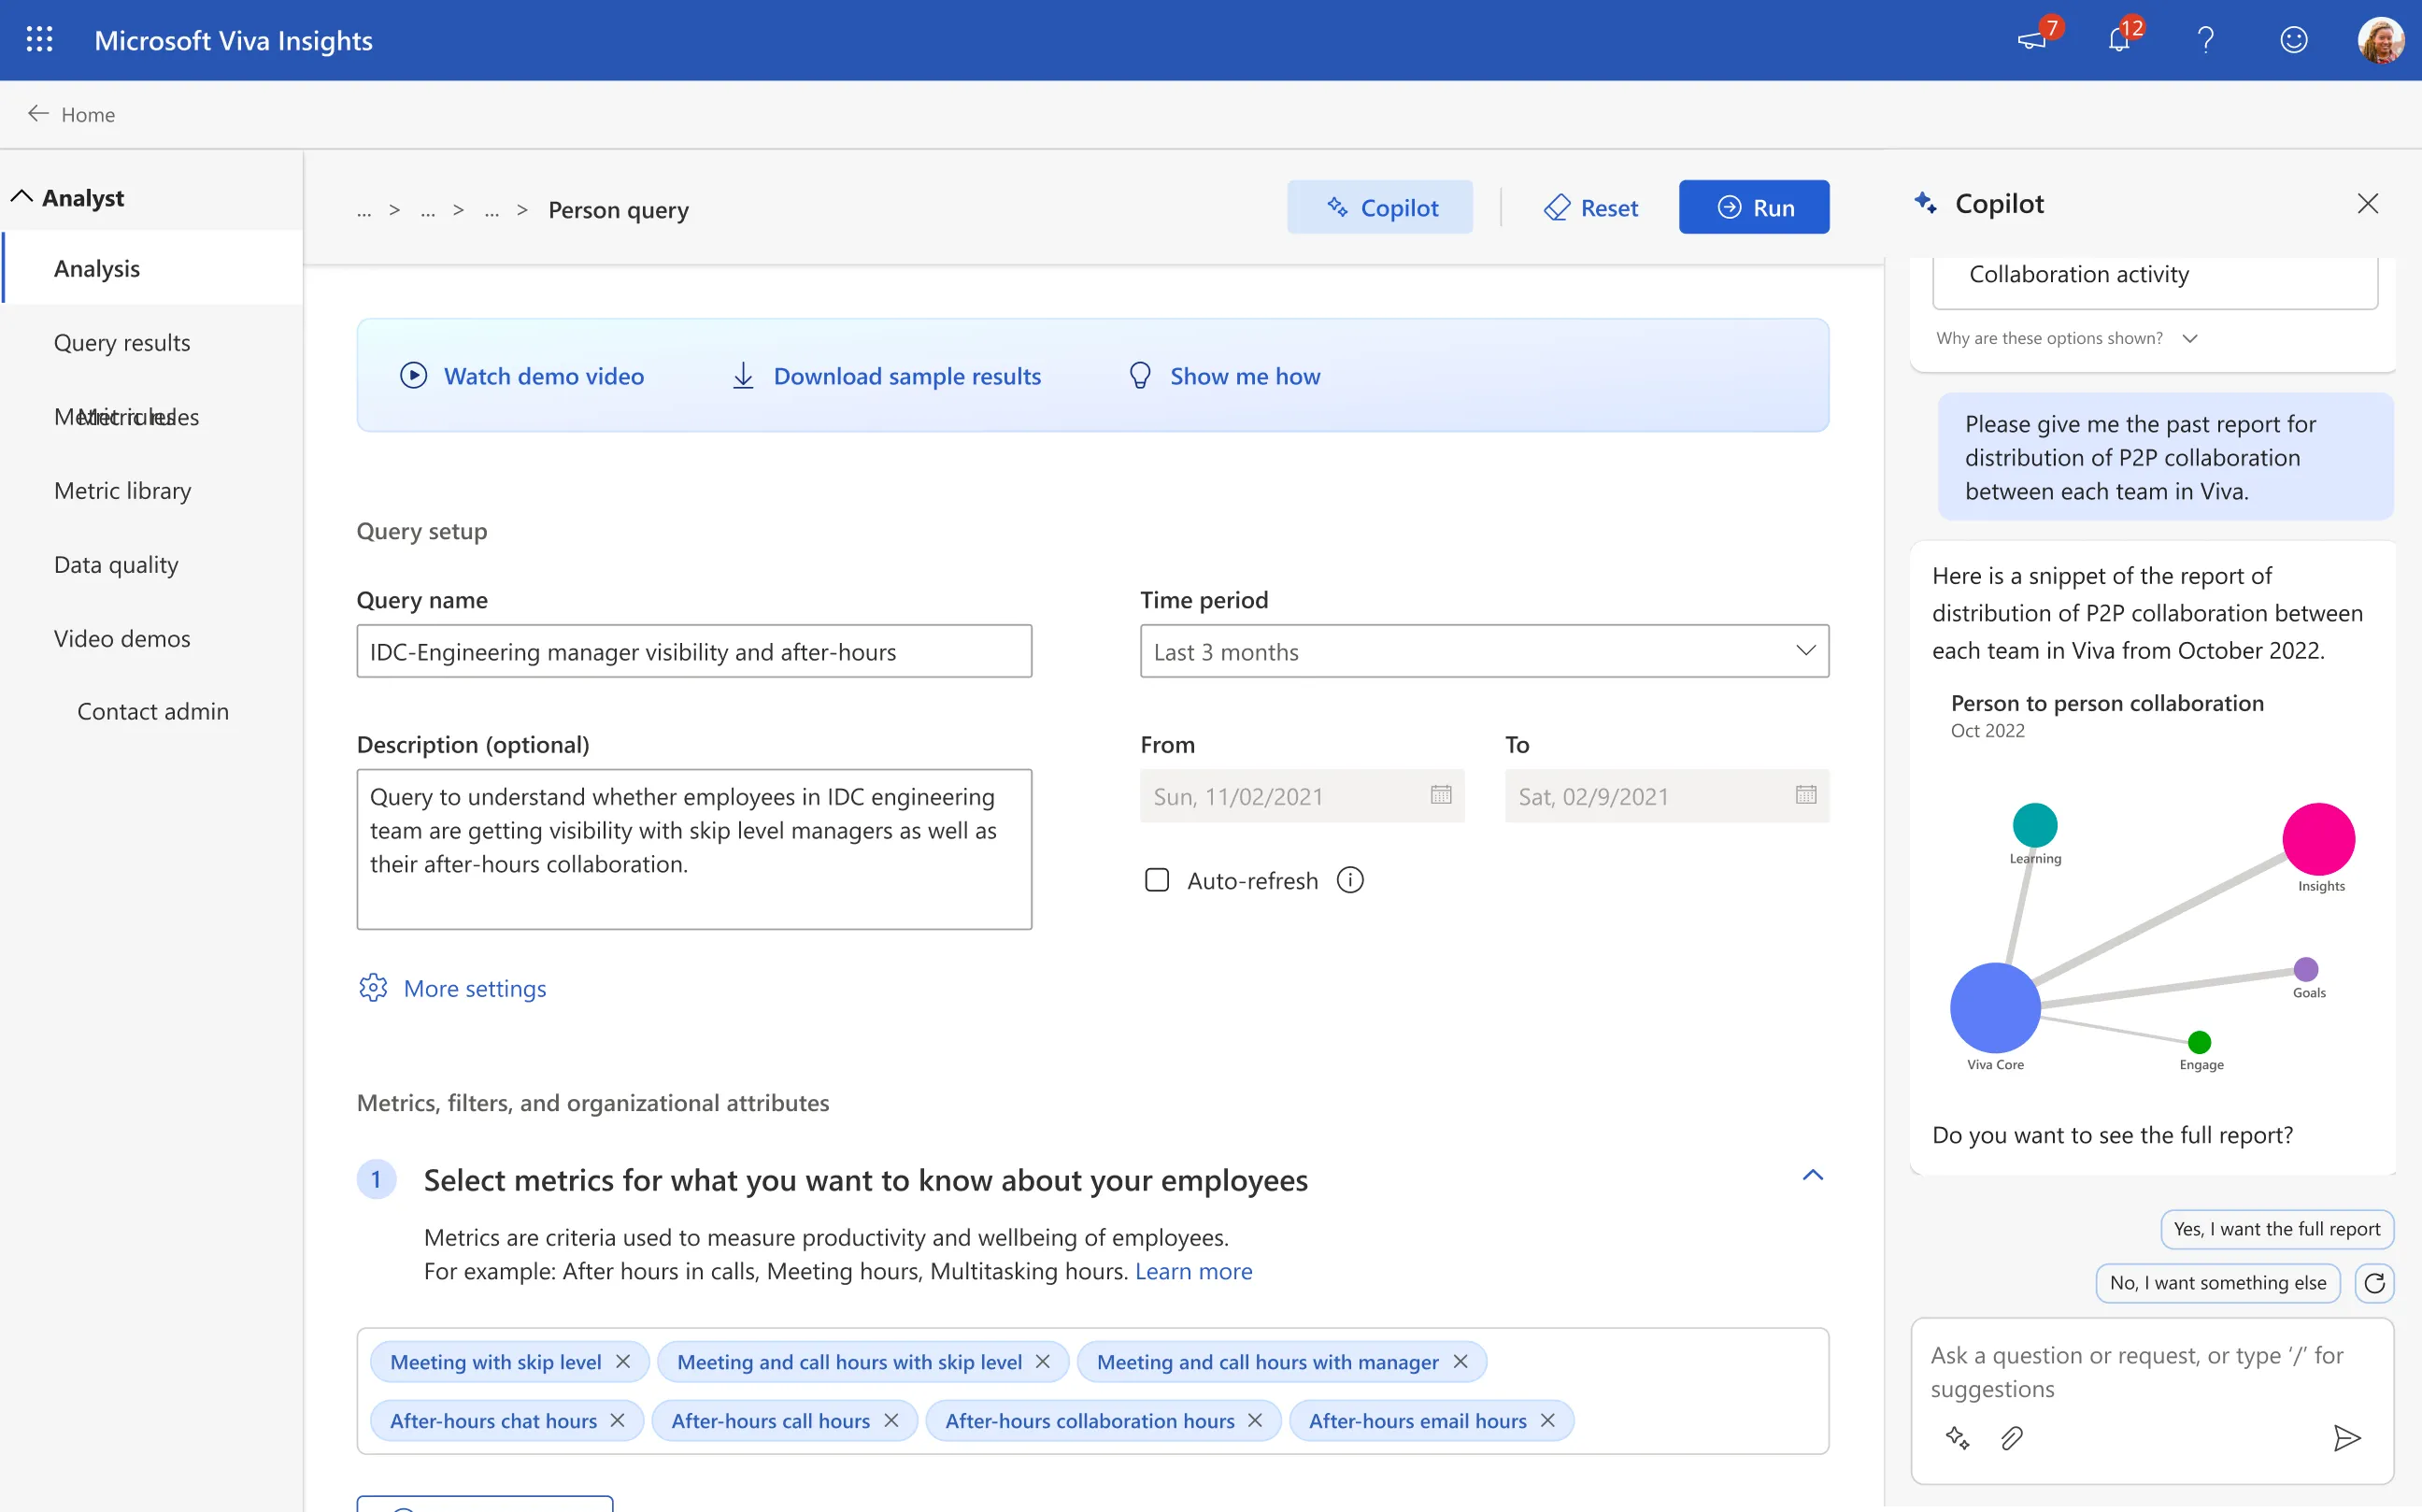Screen dimensions: 2422x1512
Task: Open the announcements megaphone icon
Action: click(2031, 40)
